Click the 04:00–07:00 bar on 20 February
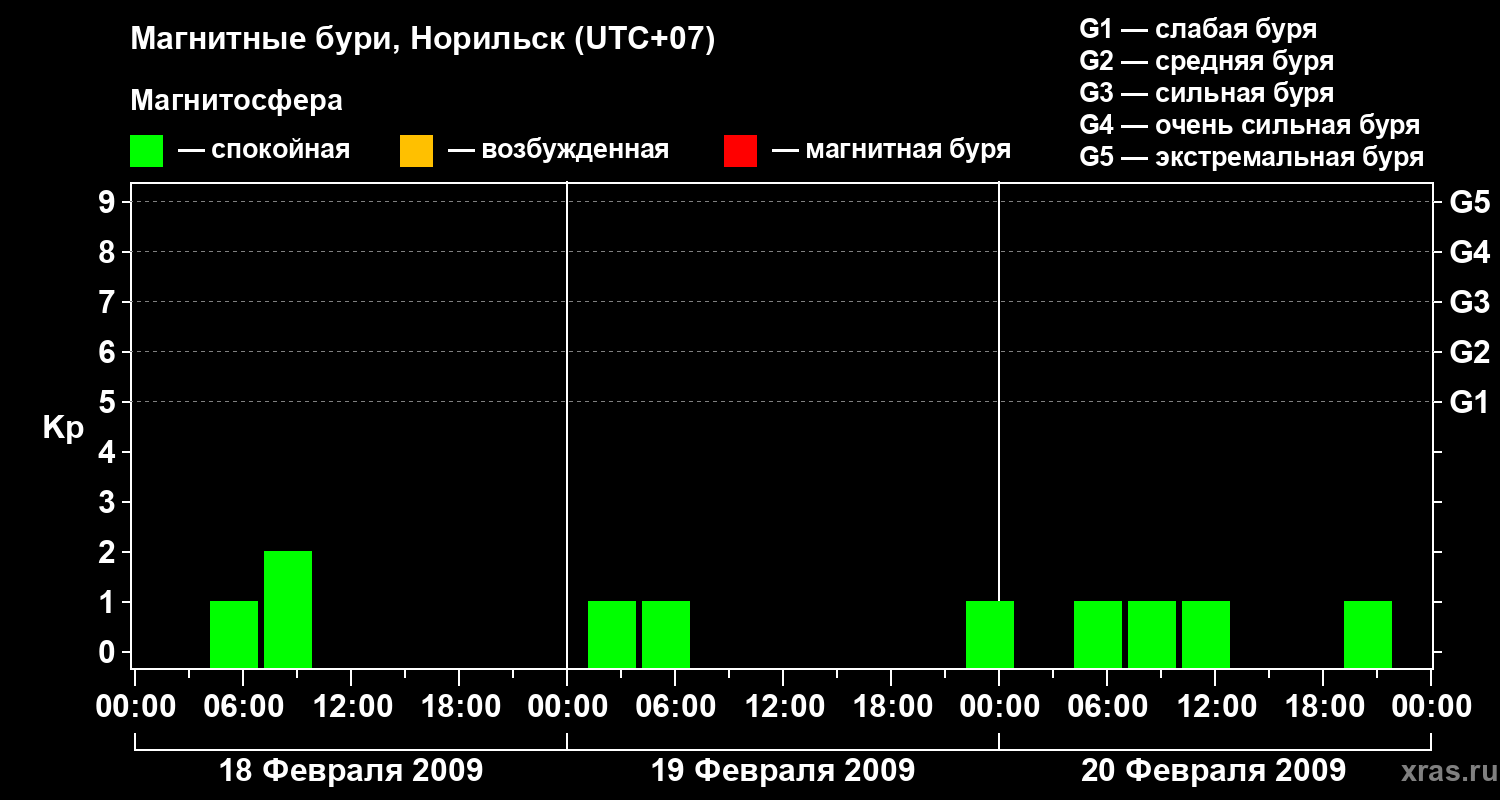 1098,634
